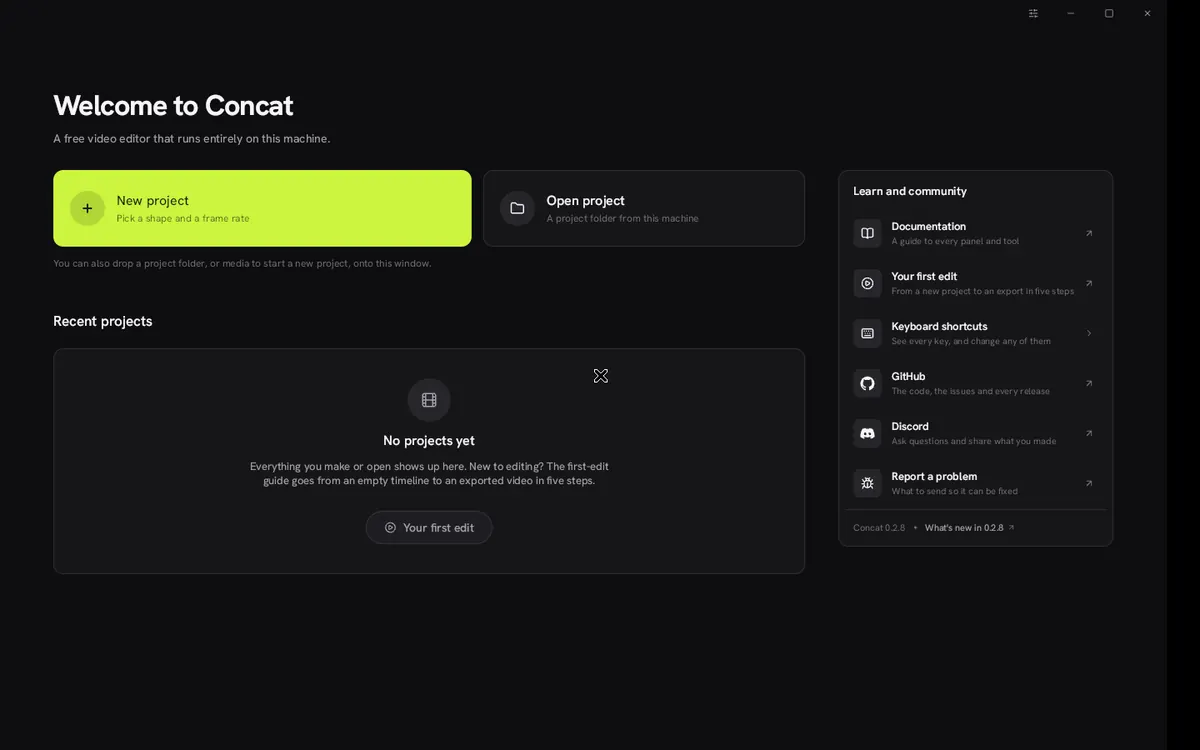
Task: Expand Keyboard shortcuts with its chevron
Action: click(x=1089, y=333)
